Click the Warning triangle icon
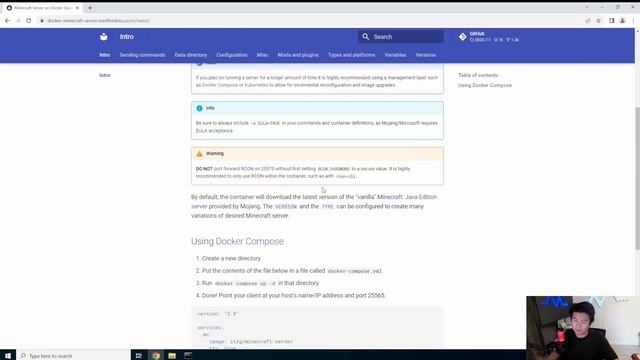The image size is (640, 360). 199,154
